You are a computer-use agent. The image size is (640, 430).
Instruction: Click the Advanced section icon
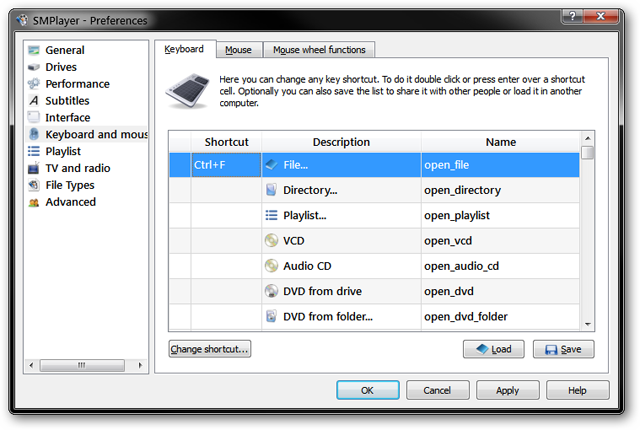(x=34, y=202)
